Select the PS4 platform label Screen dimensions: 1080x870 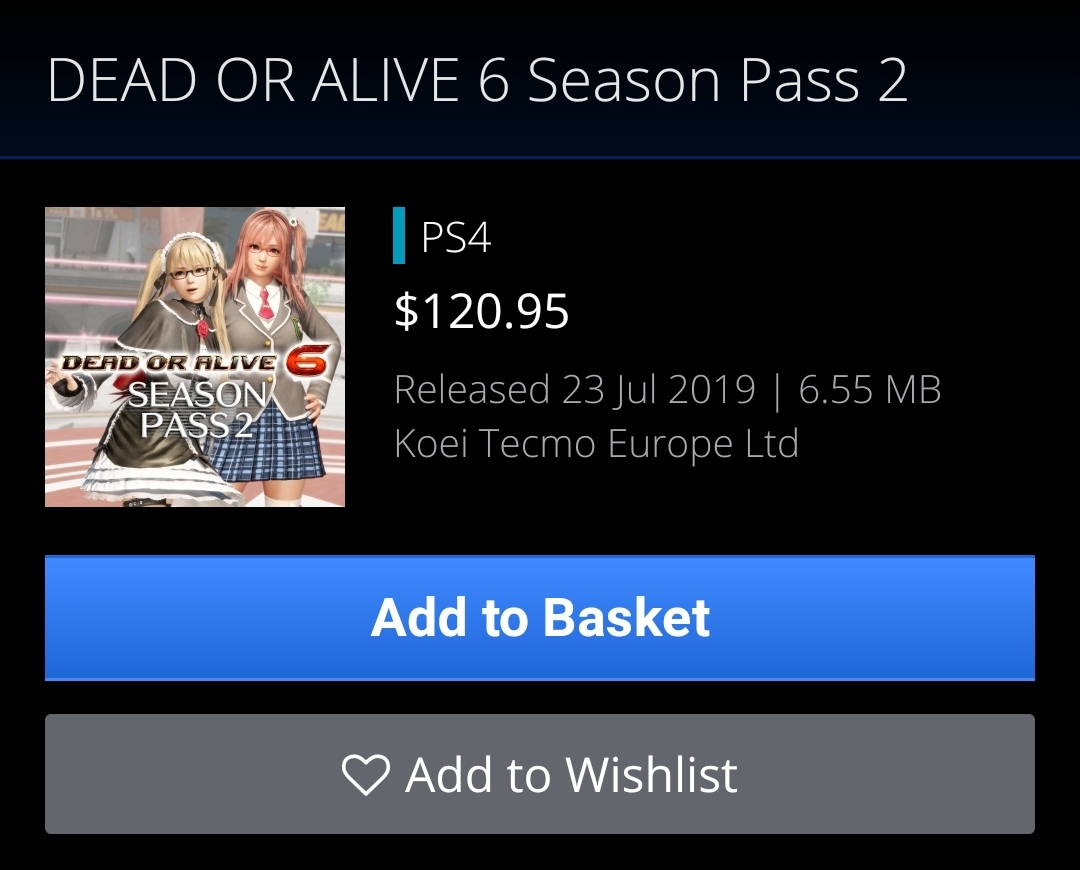tap(456, 237)
